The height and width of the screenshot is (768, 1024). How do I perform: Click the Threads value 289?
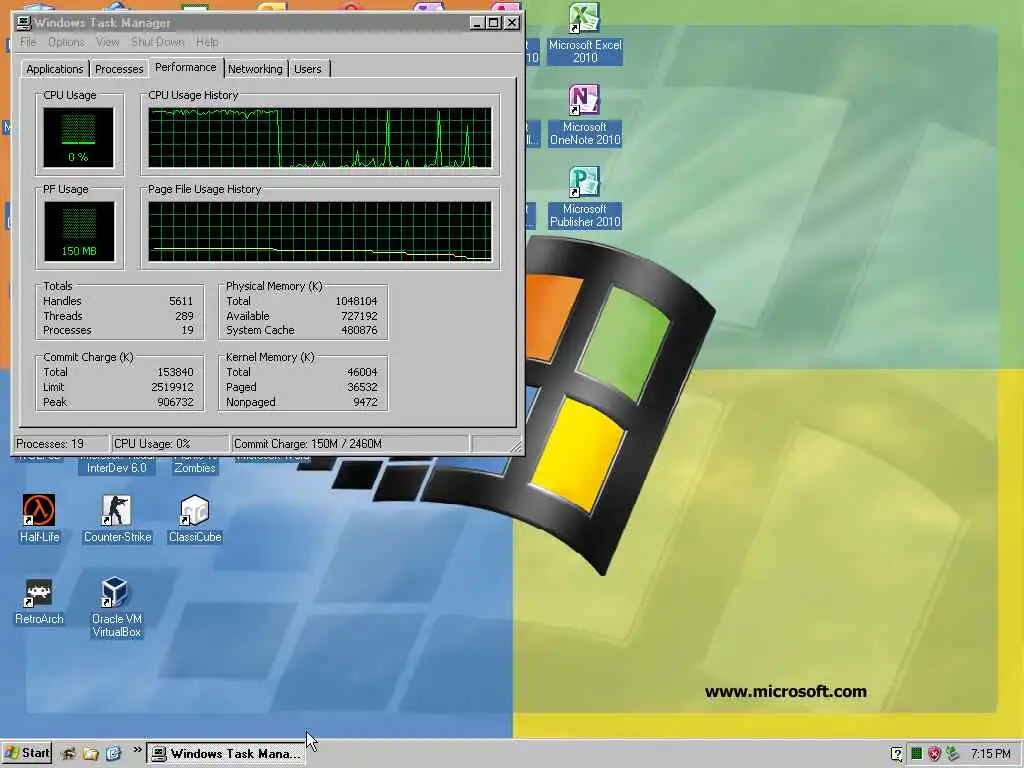(184, 316)
